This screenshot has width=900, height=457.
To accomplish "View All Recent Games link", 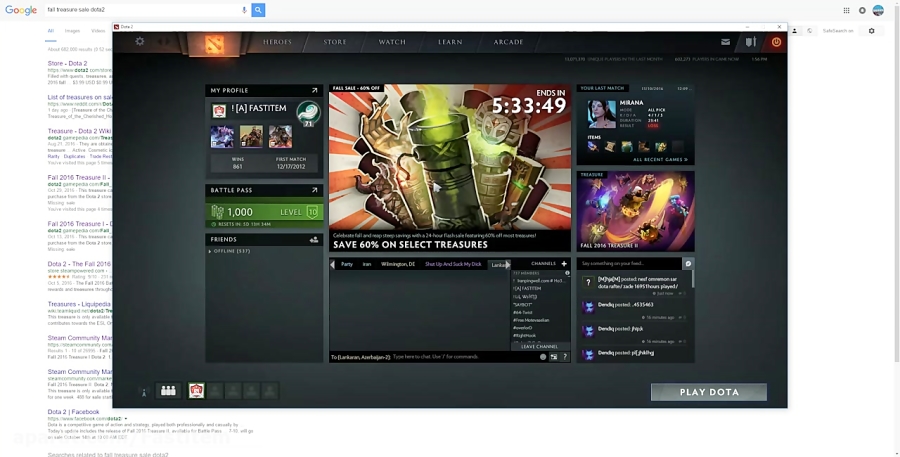I will point(660,159).
